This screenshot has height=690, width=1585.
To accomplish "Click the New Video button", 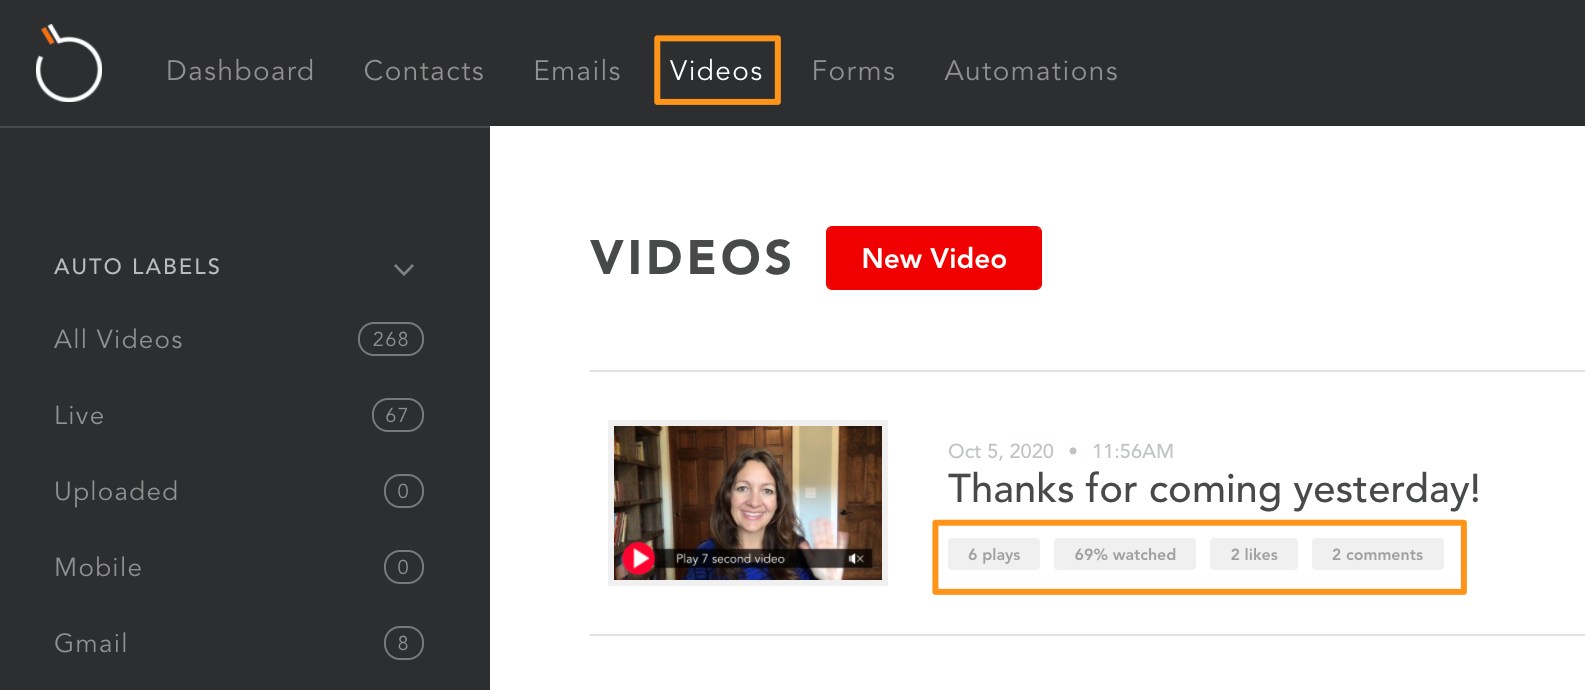I will point(933,258).
